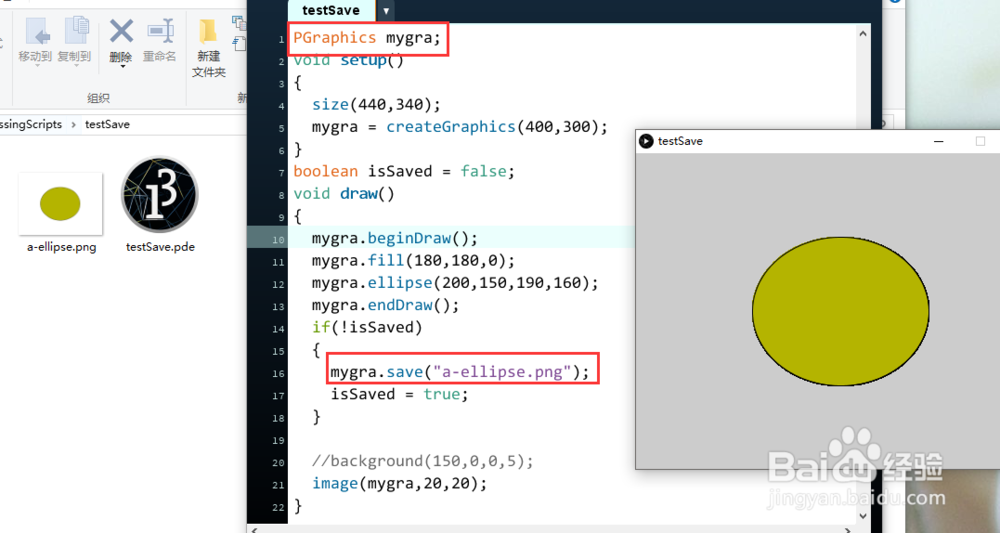Viewport: 1000px width, 533px height.
Task: Click the testSave breadcrumb in Explorer address bar
Action: pyautogui.click(x=107, y=124)
